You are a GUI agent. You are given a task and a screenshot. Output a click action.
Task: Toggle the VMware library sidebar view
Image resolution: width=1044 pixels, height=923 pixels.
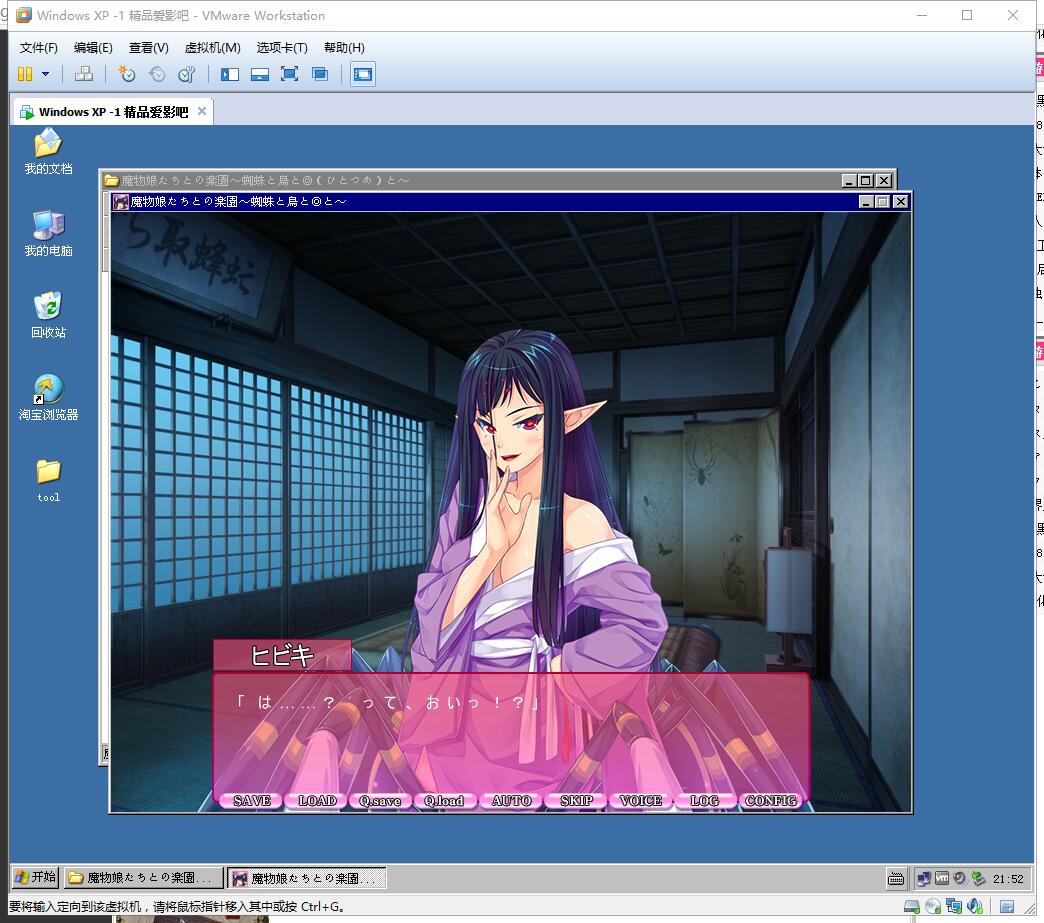coord(230,74)
